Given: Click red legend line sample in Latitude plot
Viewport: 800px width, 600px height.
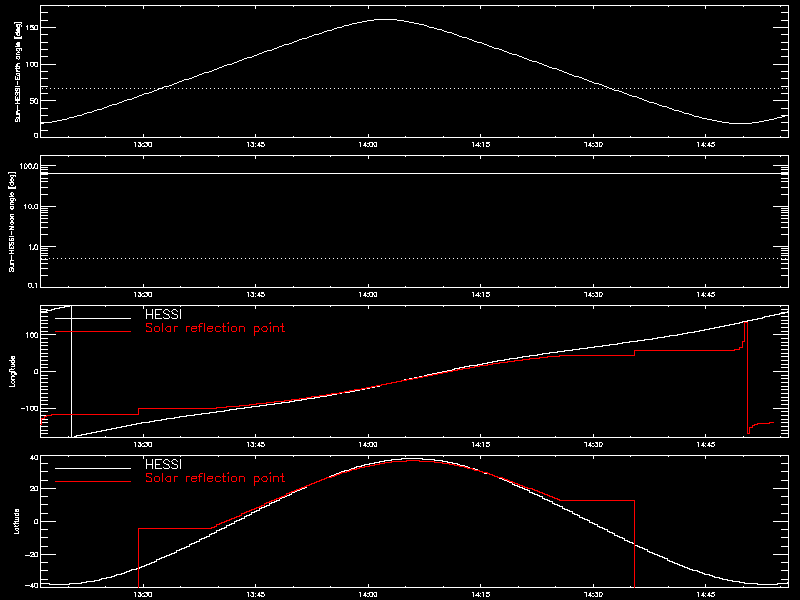Looking at the screenshot, I should pyautogui.click(x=93, y=482).
